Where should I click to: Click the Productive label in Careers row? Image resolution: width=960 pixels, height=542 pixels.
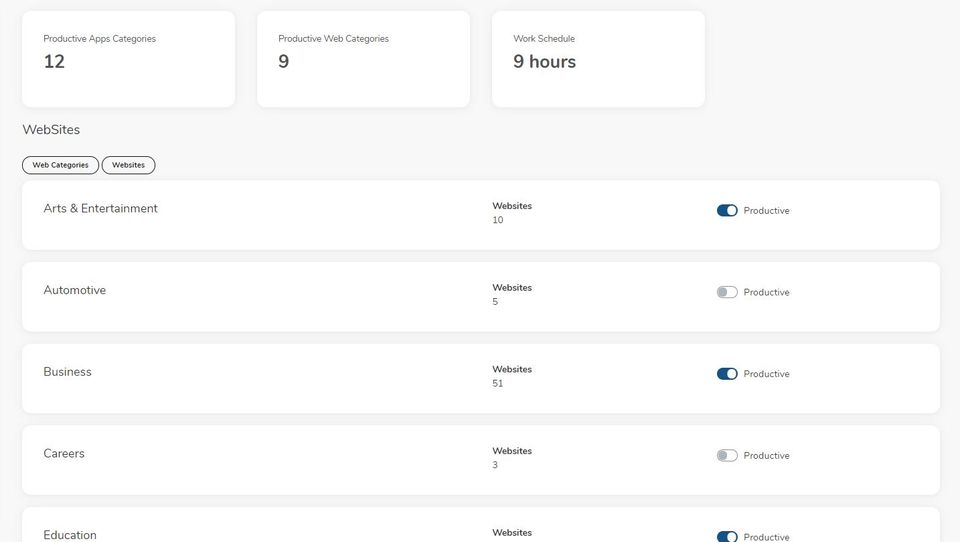(x=767, y=456)
